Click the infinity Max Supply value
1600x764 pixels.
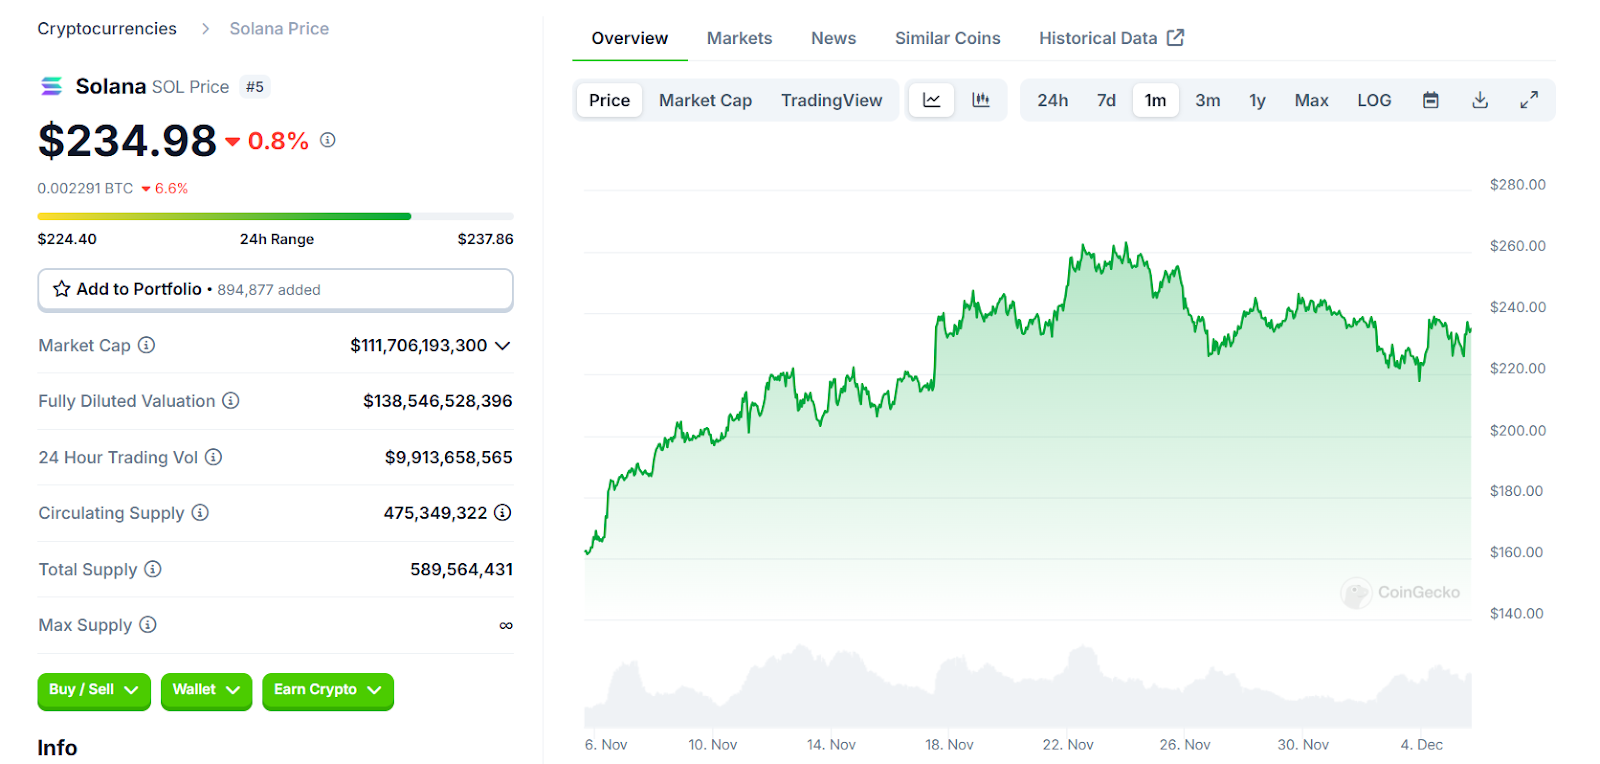point(506,625)
